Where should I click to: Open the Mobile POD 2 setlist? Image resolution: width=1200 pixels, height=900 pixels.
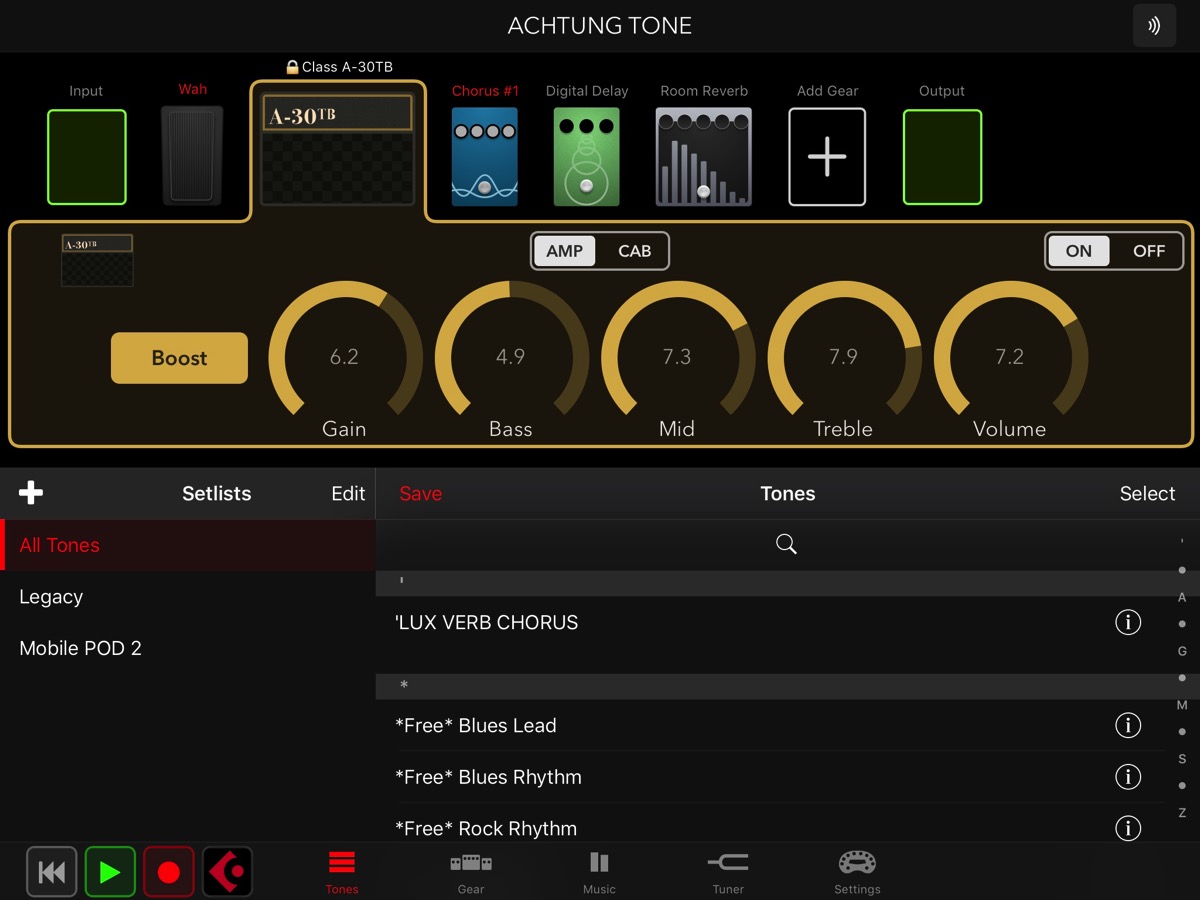[x=188, y=648]
